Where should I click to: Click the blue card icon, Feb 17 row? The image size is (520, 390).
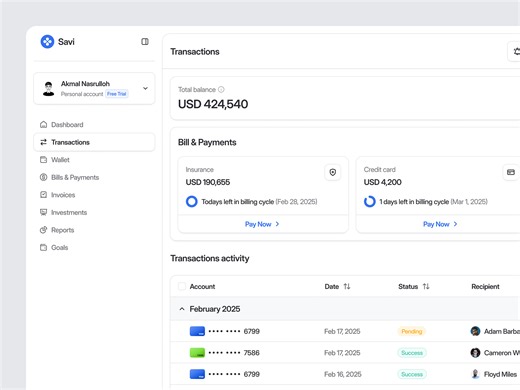click(x=197, y=331)
